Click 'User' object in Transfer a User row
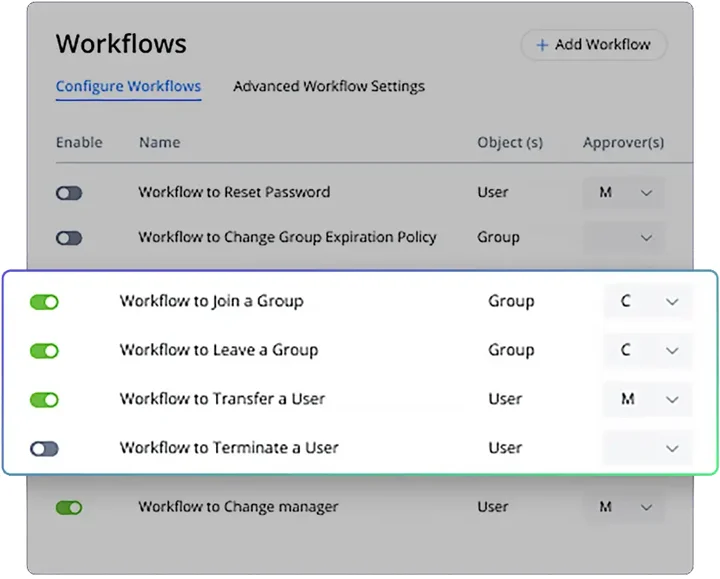The image size is (720, 579). point(505,399)
